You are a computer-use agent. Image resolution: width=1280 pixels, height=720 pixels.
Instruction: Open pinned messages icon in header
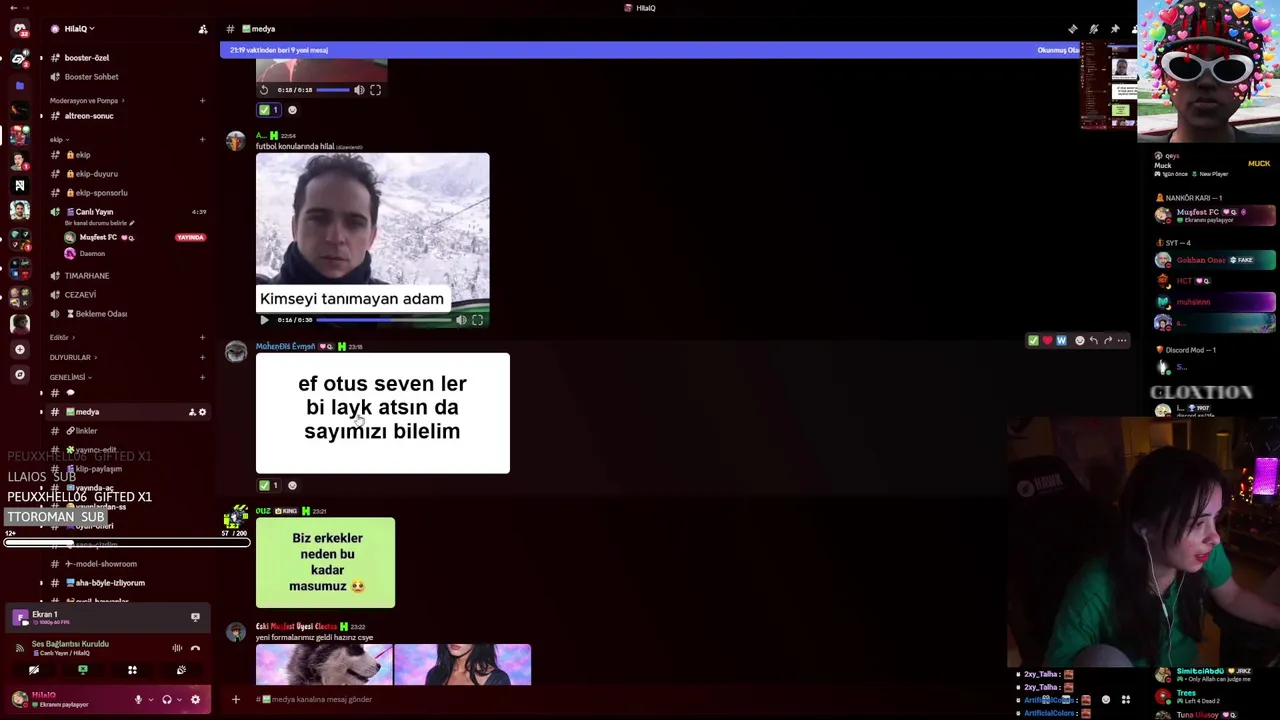[x=1115, y=29]
